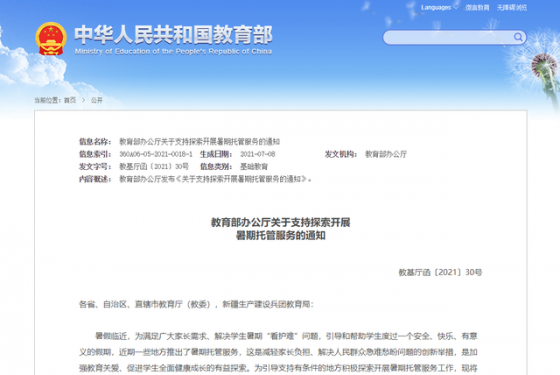Click the title's second line 暑期托管服务的通知
The image size is (560, 375).
(x=280, y=236)
